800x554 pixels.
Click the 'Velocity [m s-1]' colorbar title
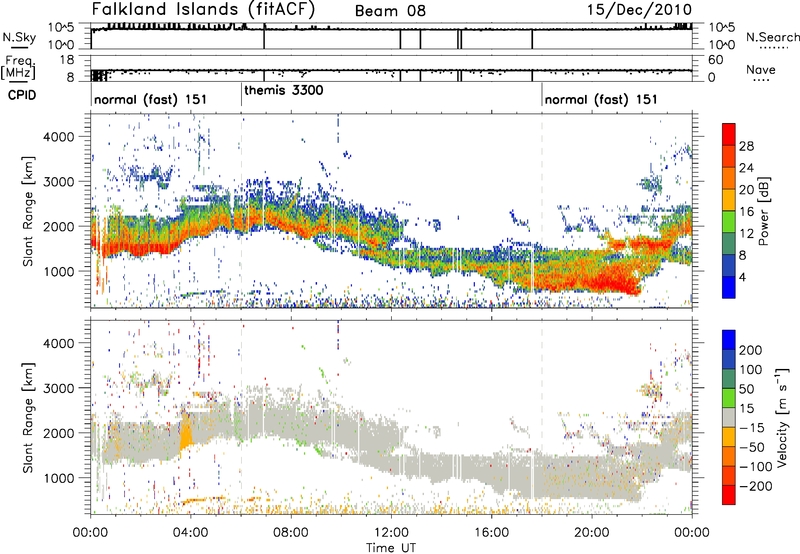click(x=783, y=417)
